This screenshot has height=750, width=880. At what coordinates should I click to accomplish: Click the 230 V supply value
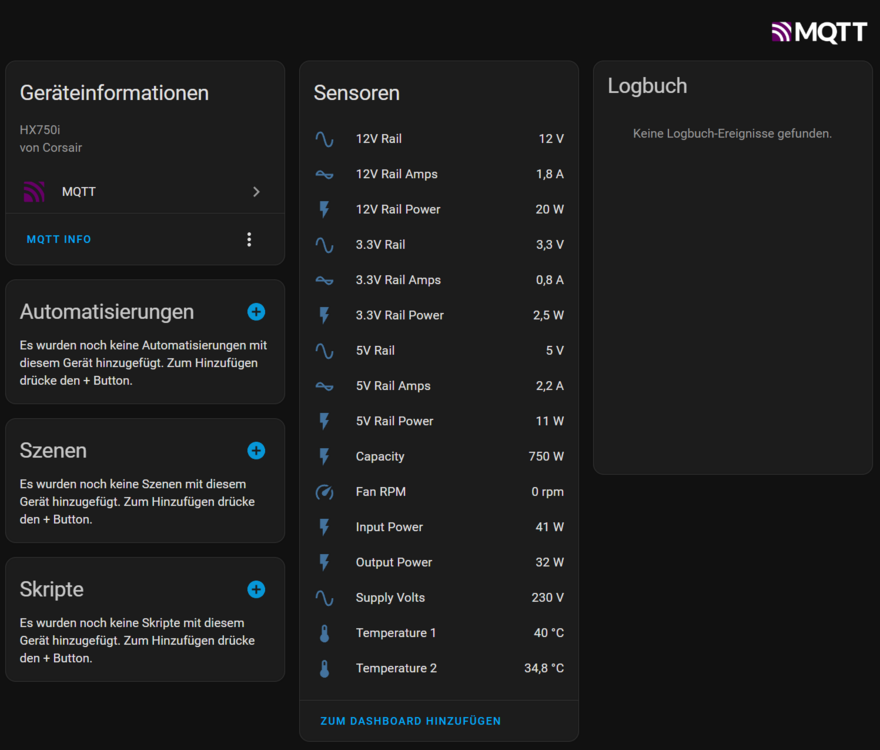(548, 598)
